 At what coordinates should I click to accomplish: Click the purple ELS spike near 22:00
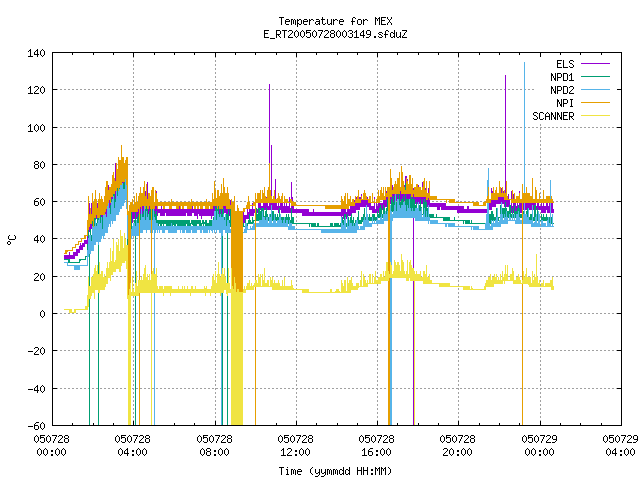505,131
